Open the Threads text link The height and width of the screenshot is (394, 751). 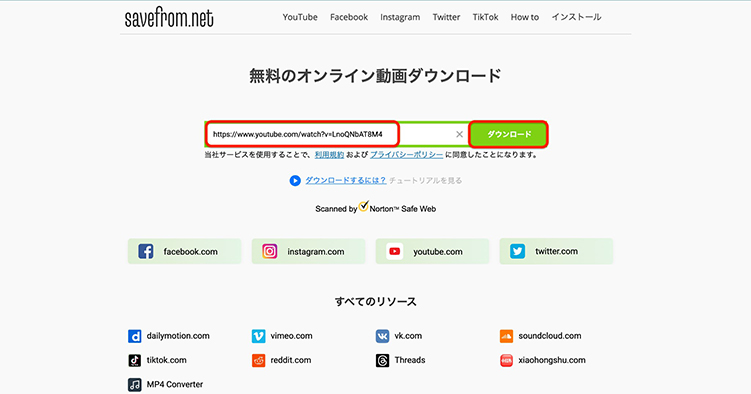point(410,360)
